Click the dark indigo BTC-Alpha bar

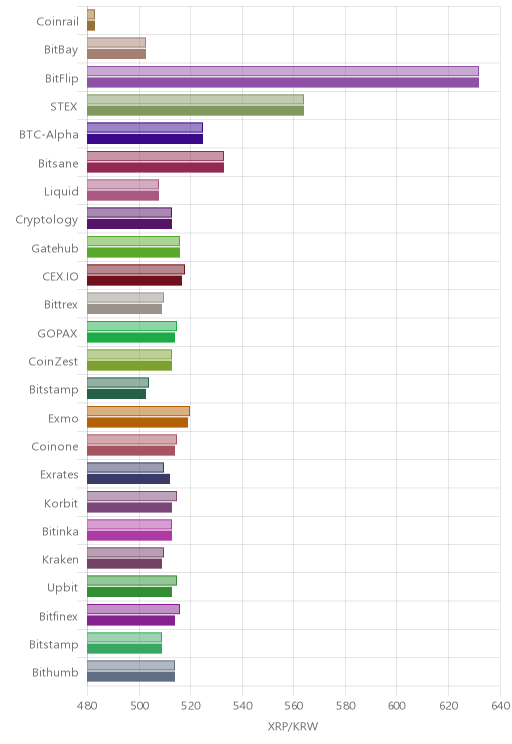[145, 139]
